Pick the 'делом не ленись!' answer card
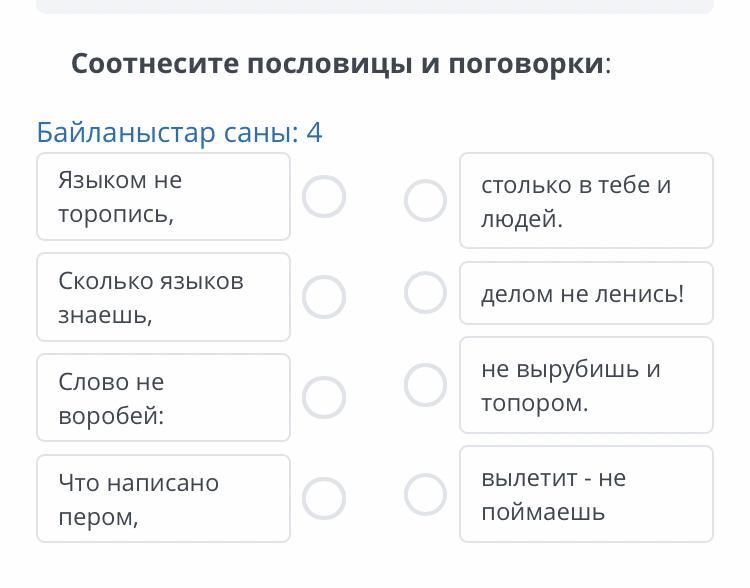750x588 pixels. [586, 294]
